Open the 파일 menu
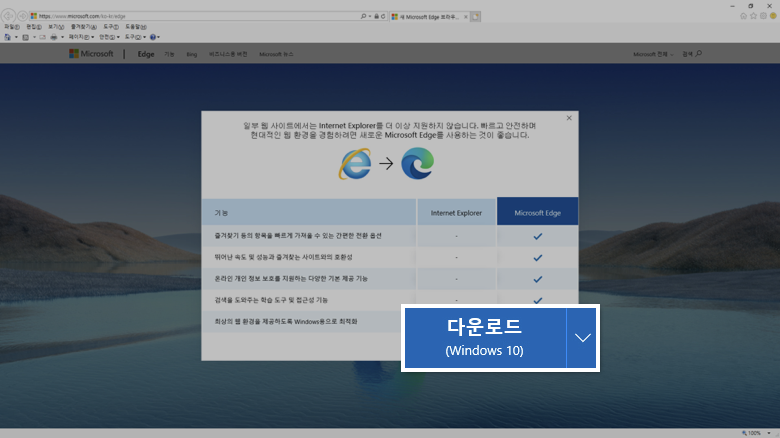Image resolution: width=780 pixels, height=438 pixels. (x=11, y=27)
